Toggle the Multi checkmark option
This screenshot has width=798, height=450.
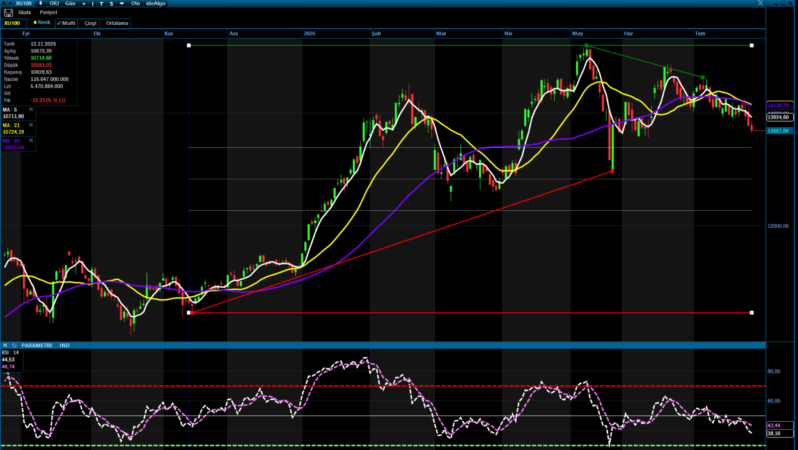click(66, 23)
